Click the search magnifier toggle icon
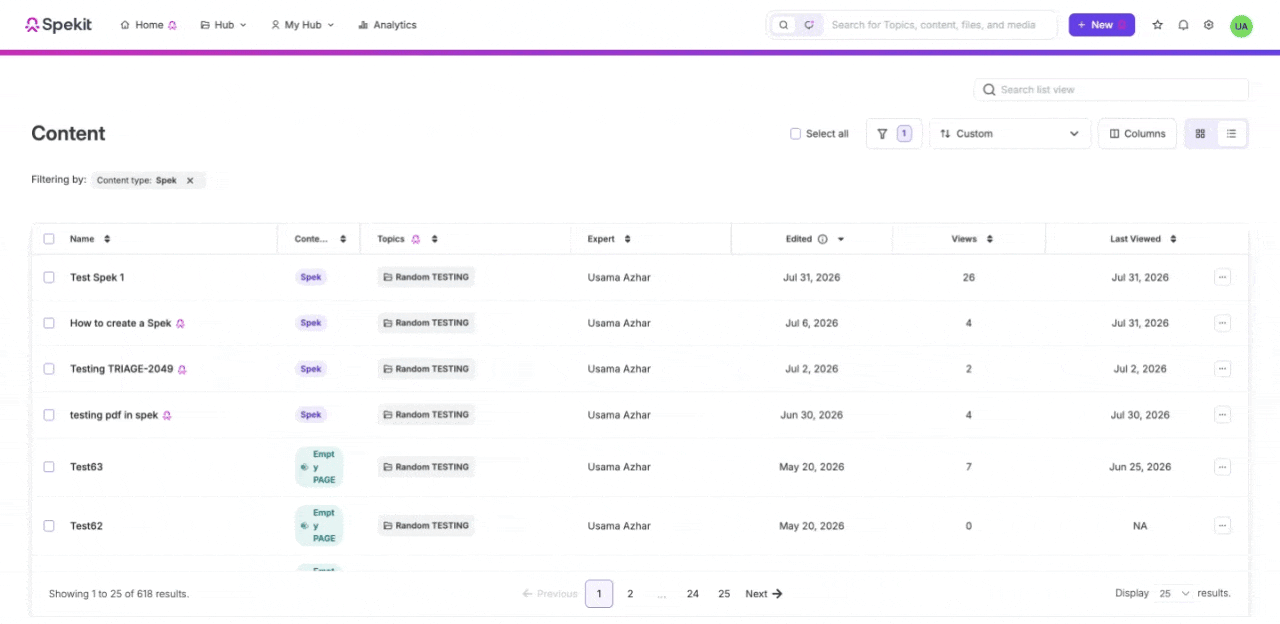 point(784,25)
